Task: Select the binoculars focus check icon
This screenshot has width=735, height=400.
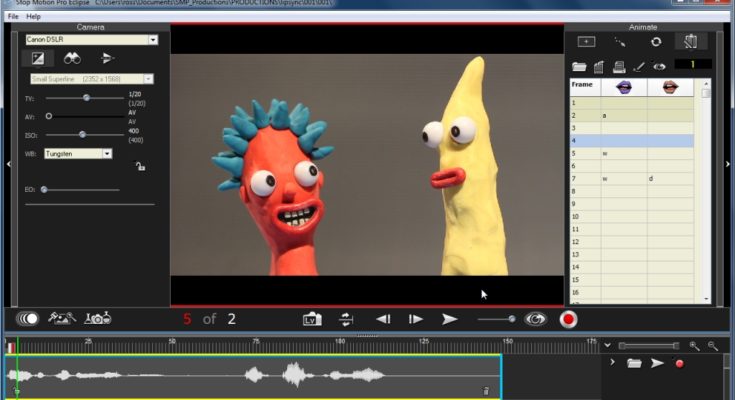Action: pyautogui.click(x=72, y=58)
